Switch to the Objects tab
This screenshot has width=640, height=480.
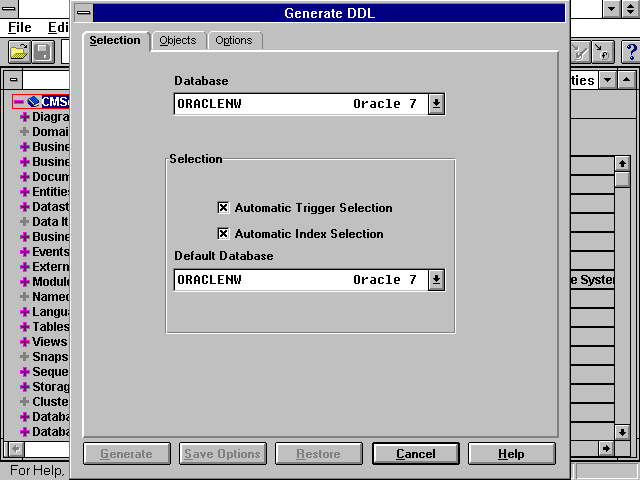point(178,40)
